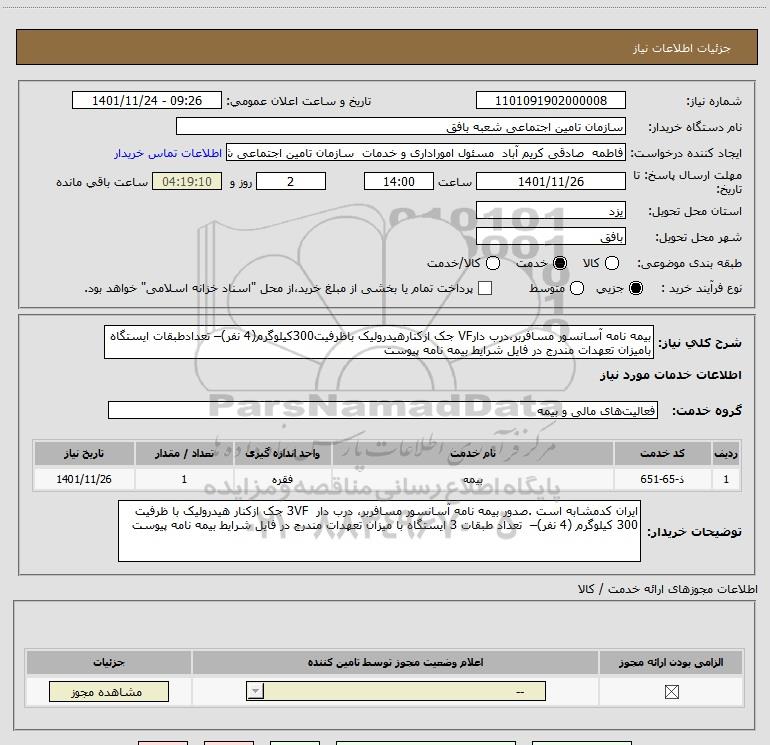Click the delivery city field بافق

550,237
